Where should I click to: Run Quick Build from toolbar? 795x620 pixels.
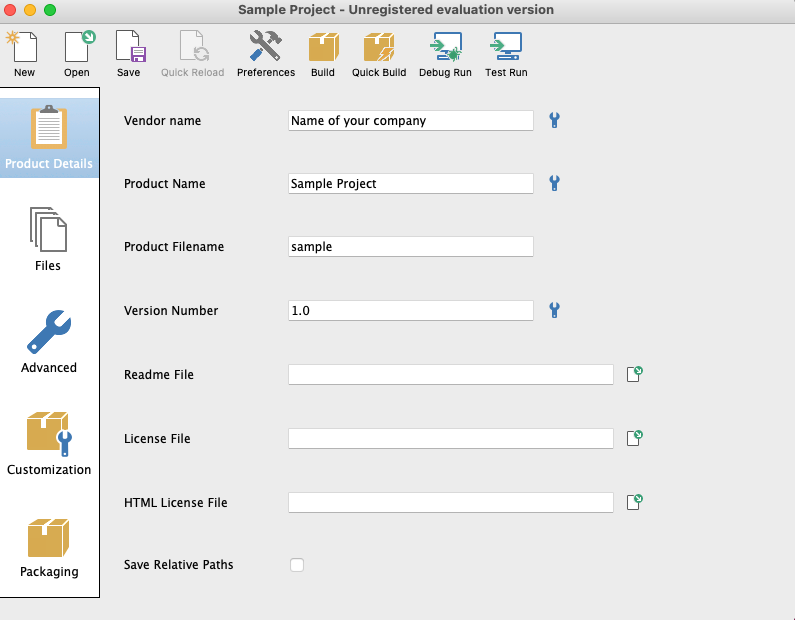click(379, 54)
